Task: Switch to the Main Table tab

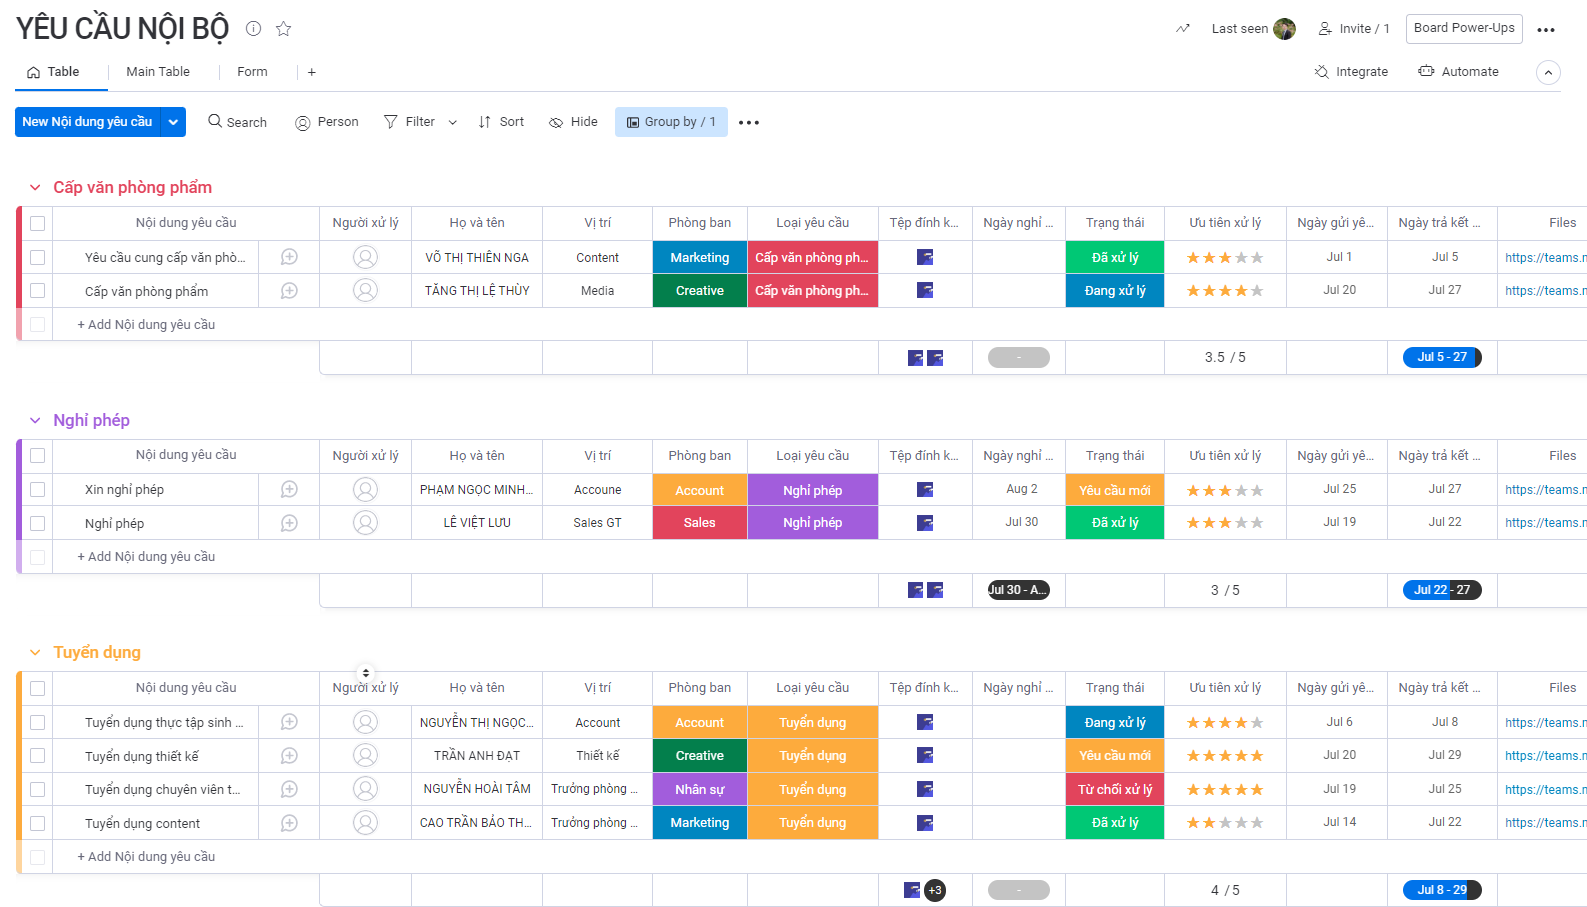Action: click(x=158, y=72)
